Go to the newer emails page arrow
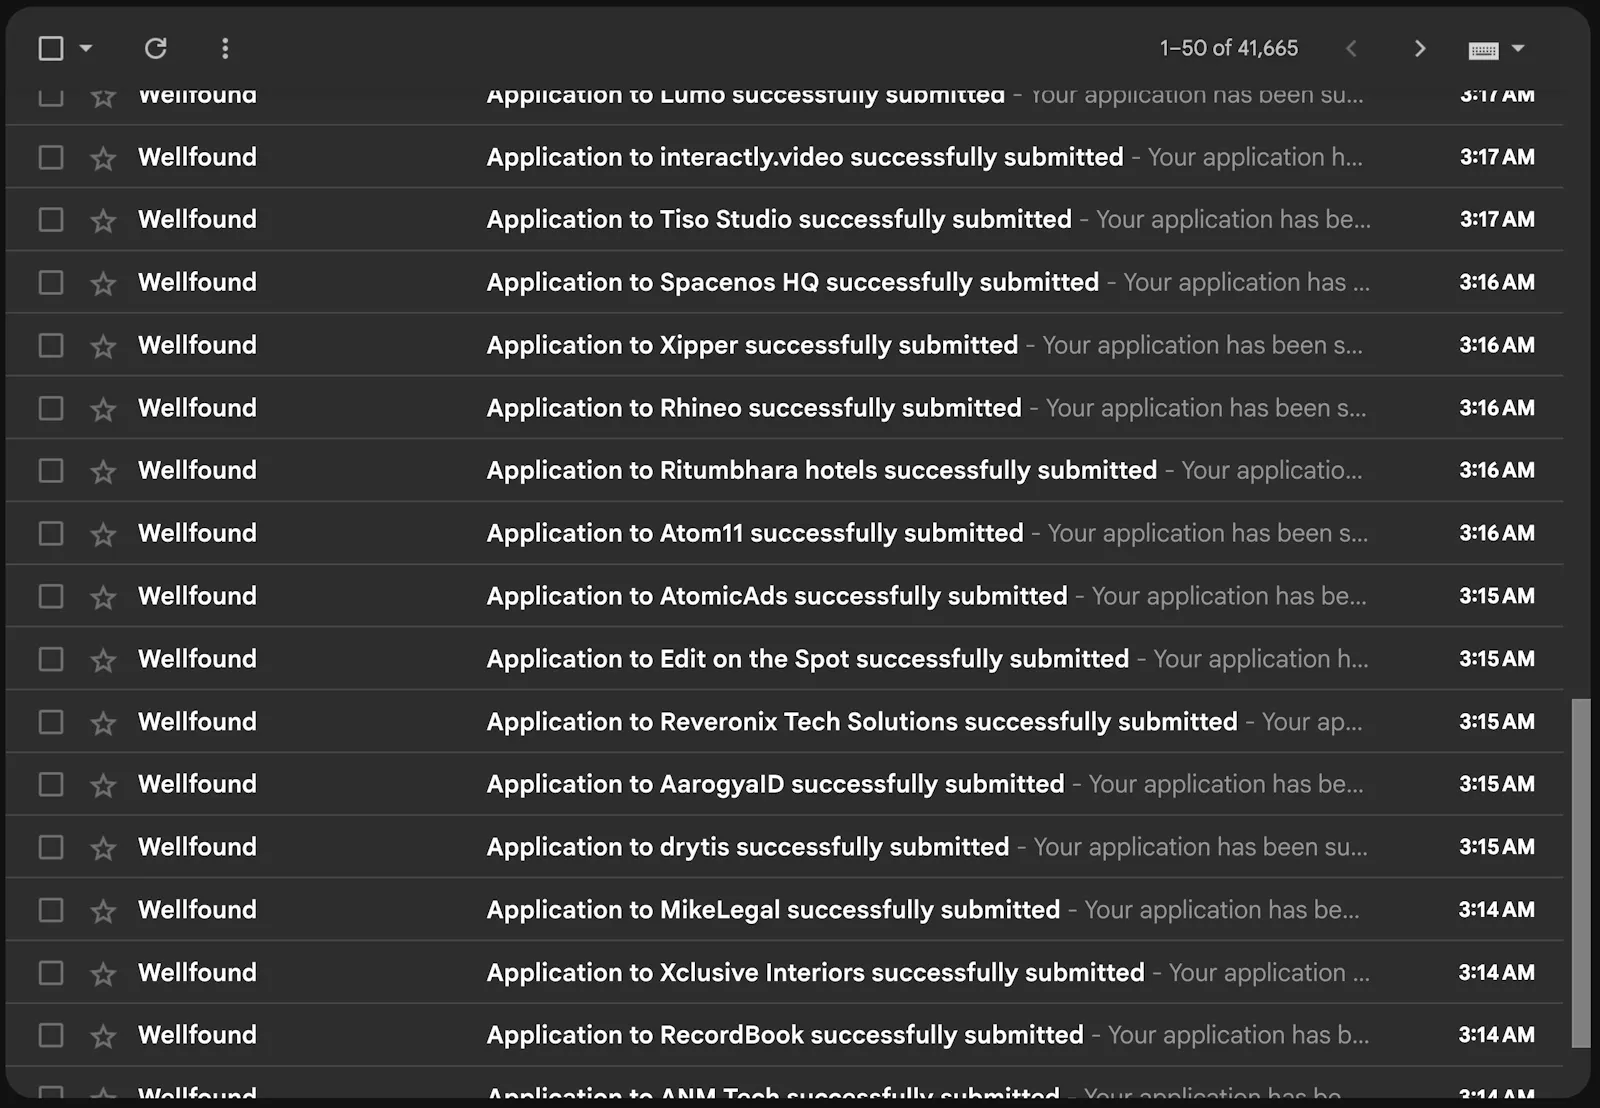 click(x=1351, y=48)
